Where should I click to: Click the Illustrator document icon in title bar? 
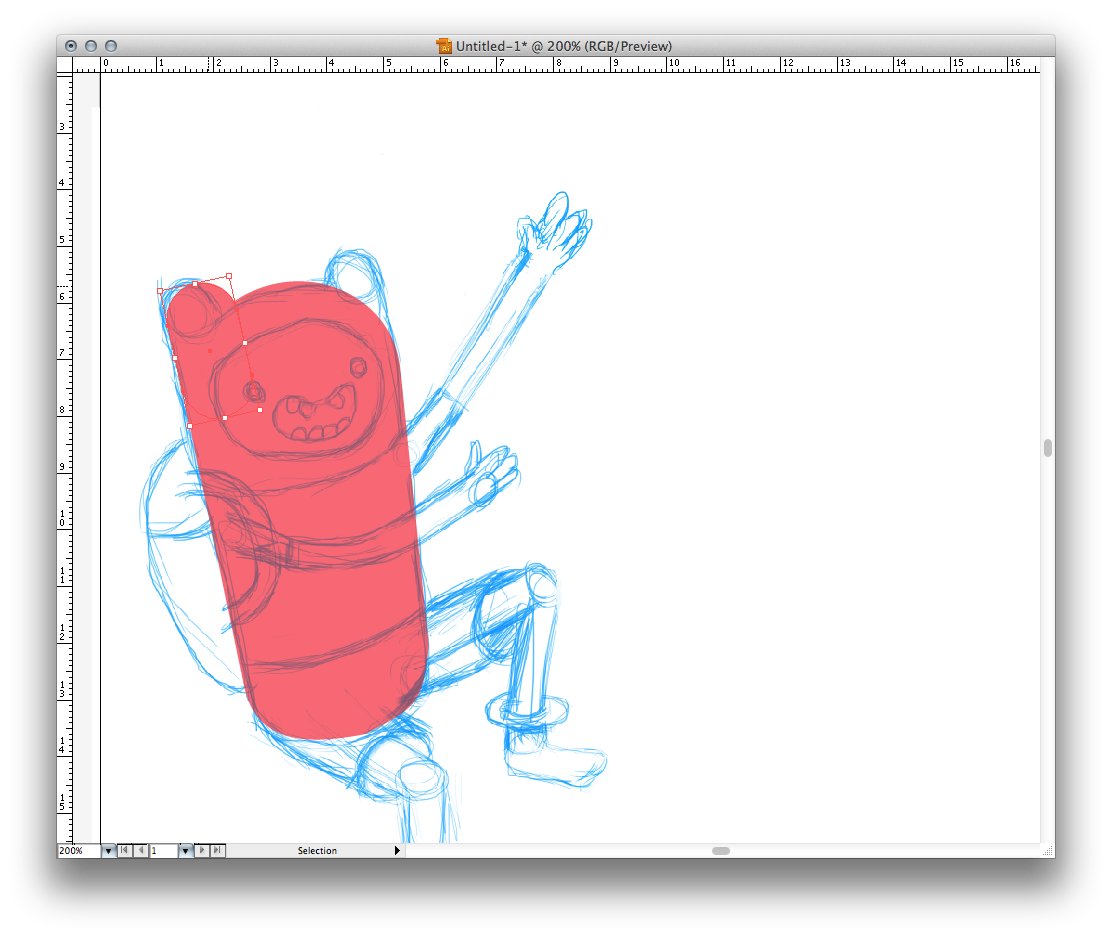(x=445, y=46)
